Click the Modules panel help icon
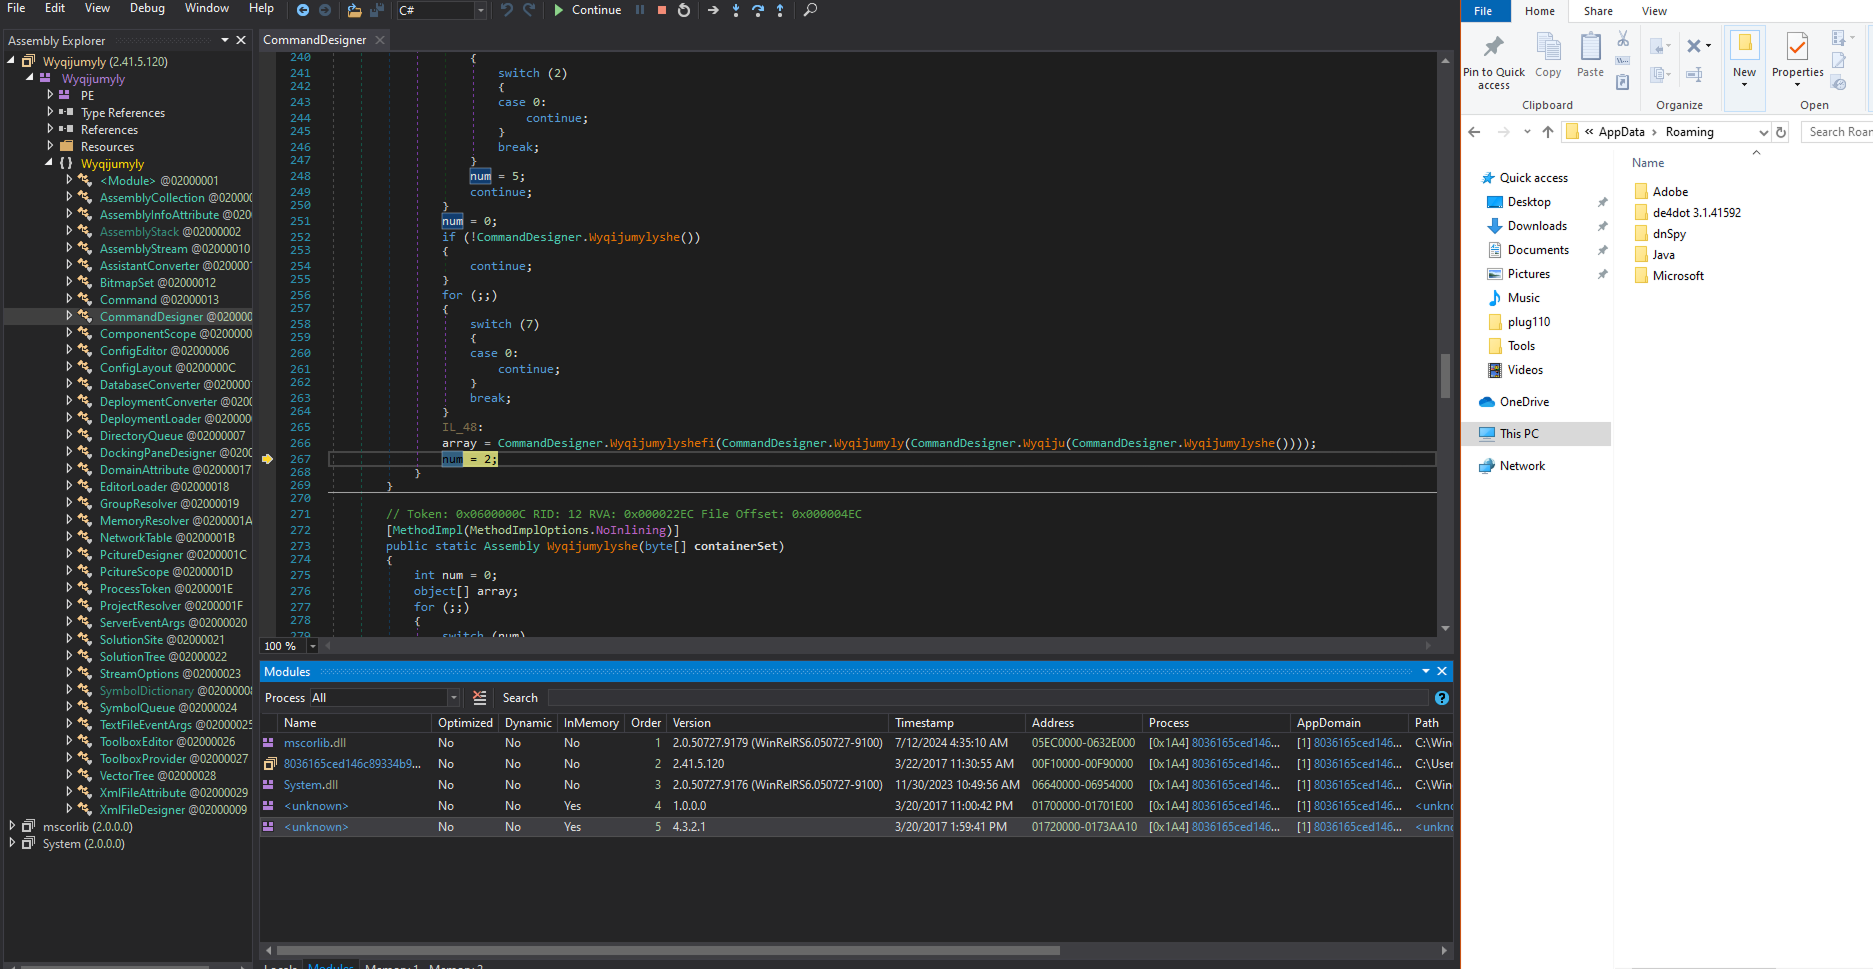Viewport: 1873px width, 969px height. pos(1441,698)
